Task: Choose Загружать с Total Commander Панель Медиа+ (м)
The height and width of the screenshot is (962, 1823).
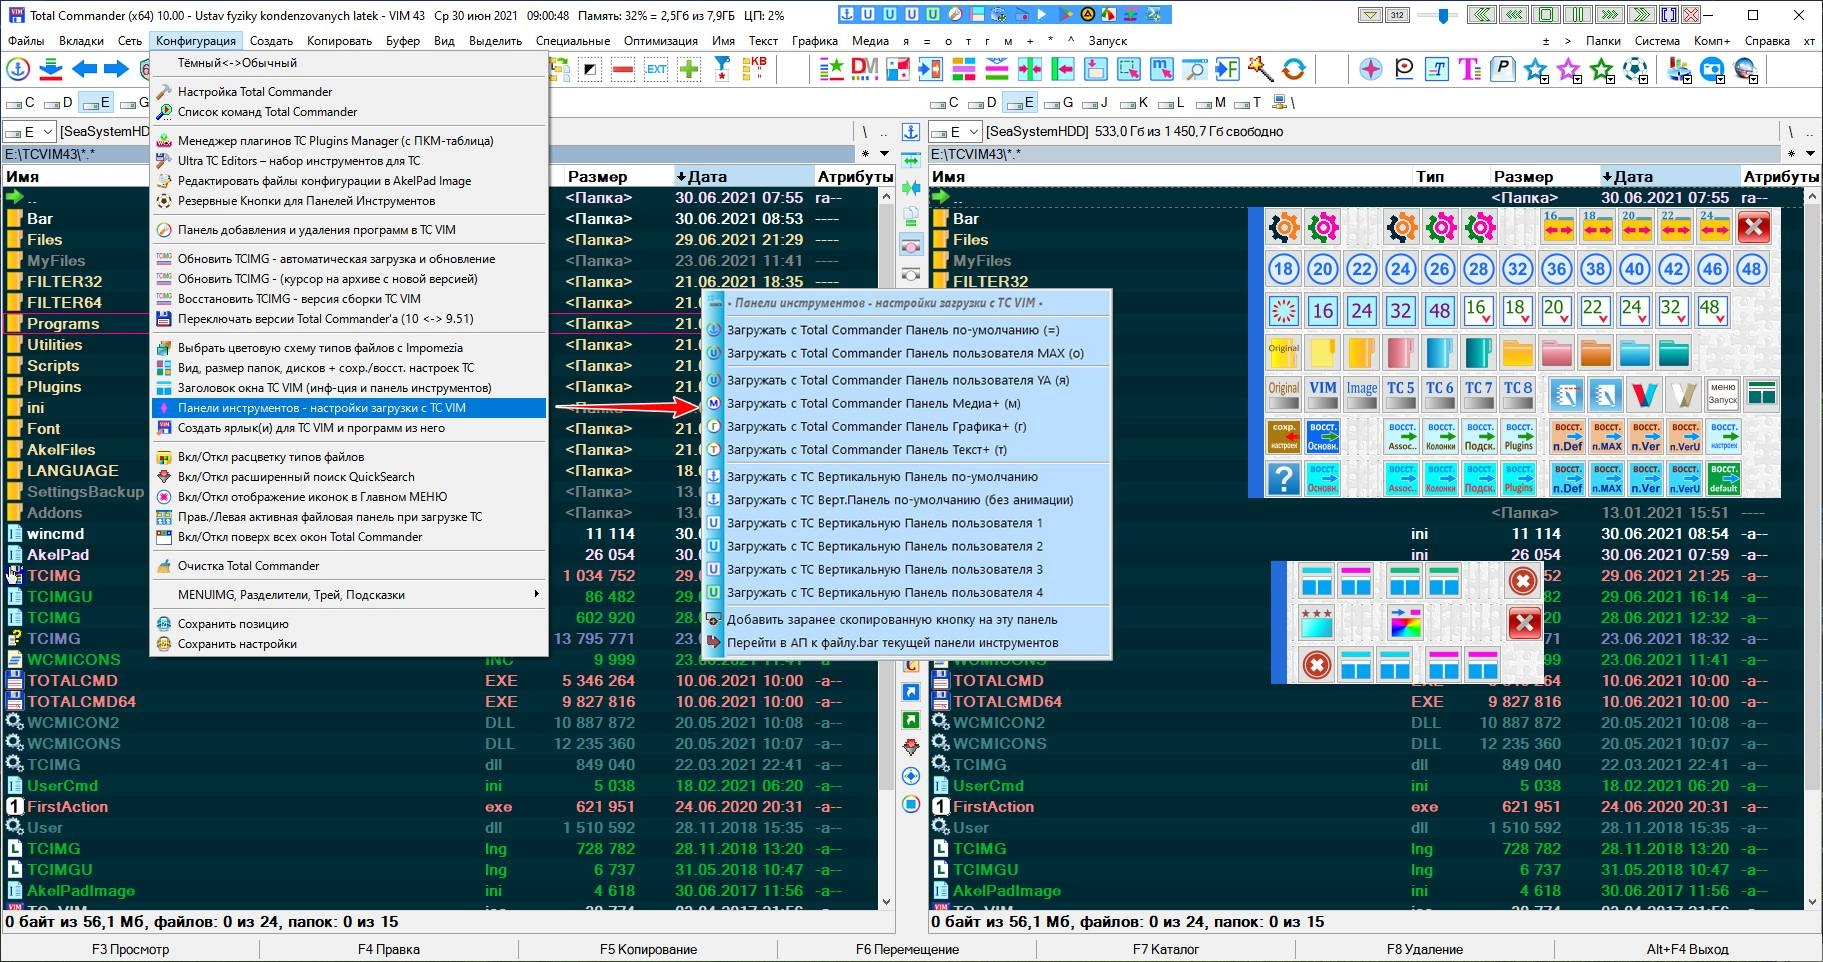Action: [x=907, y=403]
